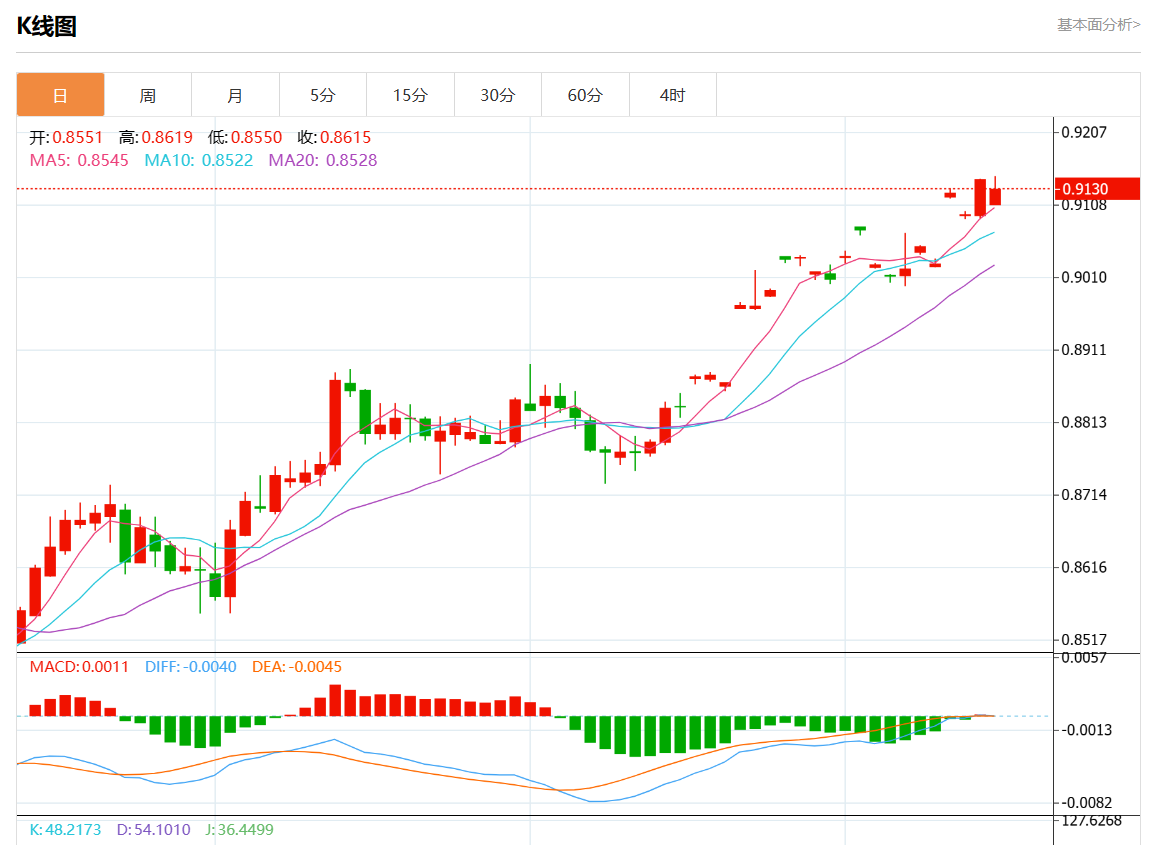Image resolution: width=1170 pixels, height=845 pixels.
Task: Select the 日 daily chart tab
Action: (60, 95)
